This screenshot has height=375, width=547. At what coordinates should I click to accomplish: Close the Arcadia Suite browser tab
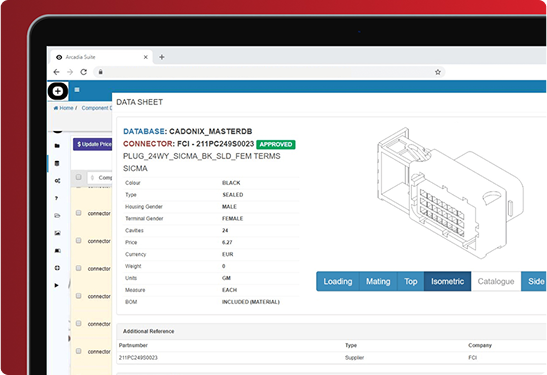click(x=146, y=57)
